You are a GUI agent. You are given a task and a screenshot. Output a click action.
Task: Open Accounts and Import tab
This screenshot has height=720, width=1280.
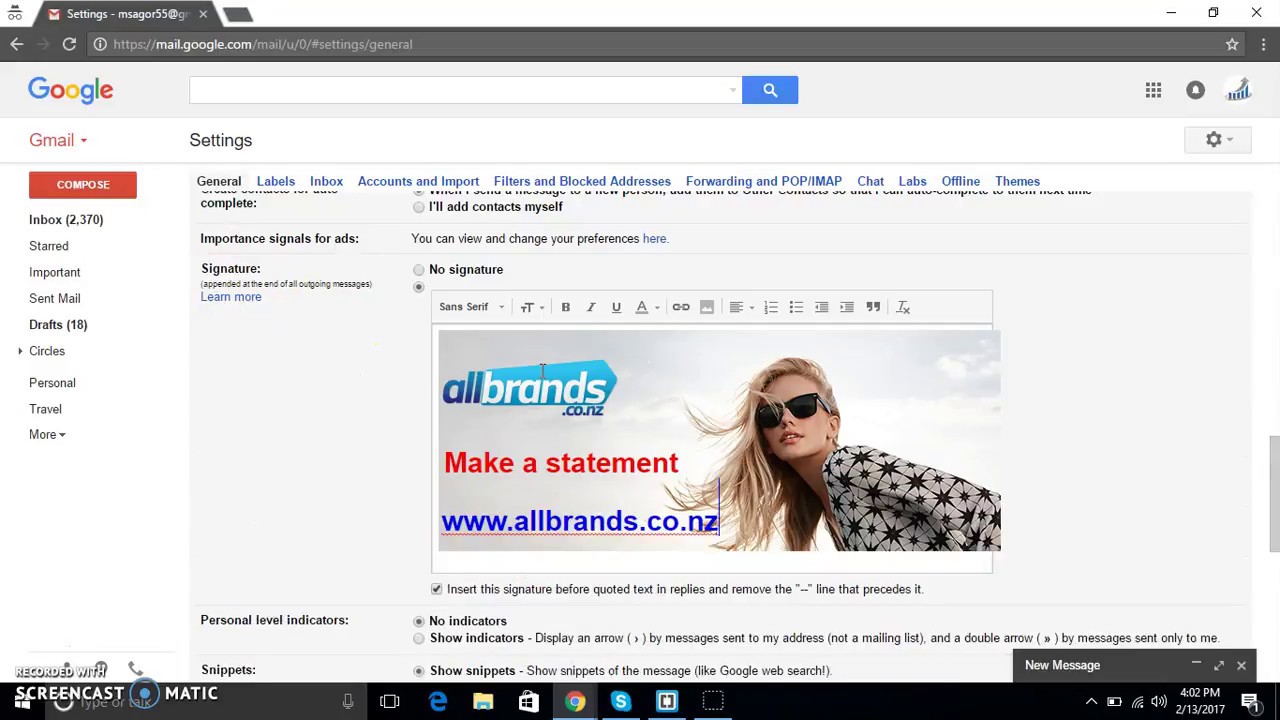tap(418, 181)
